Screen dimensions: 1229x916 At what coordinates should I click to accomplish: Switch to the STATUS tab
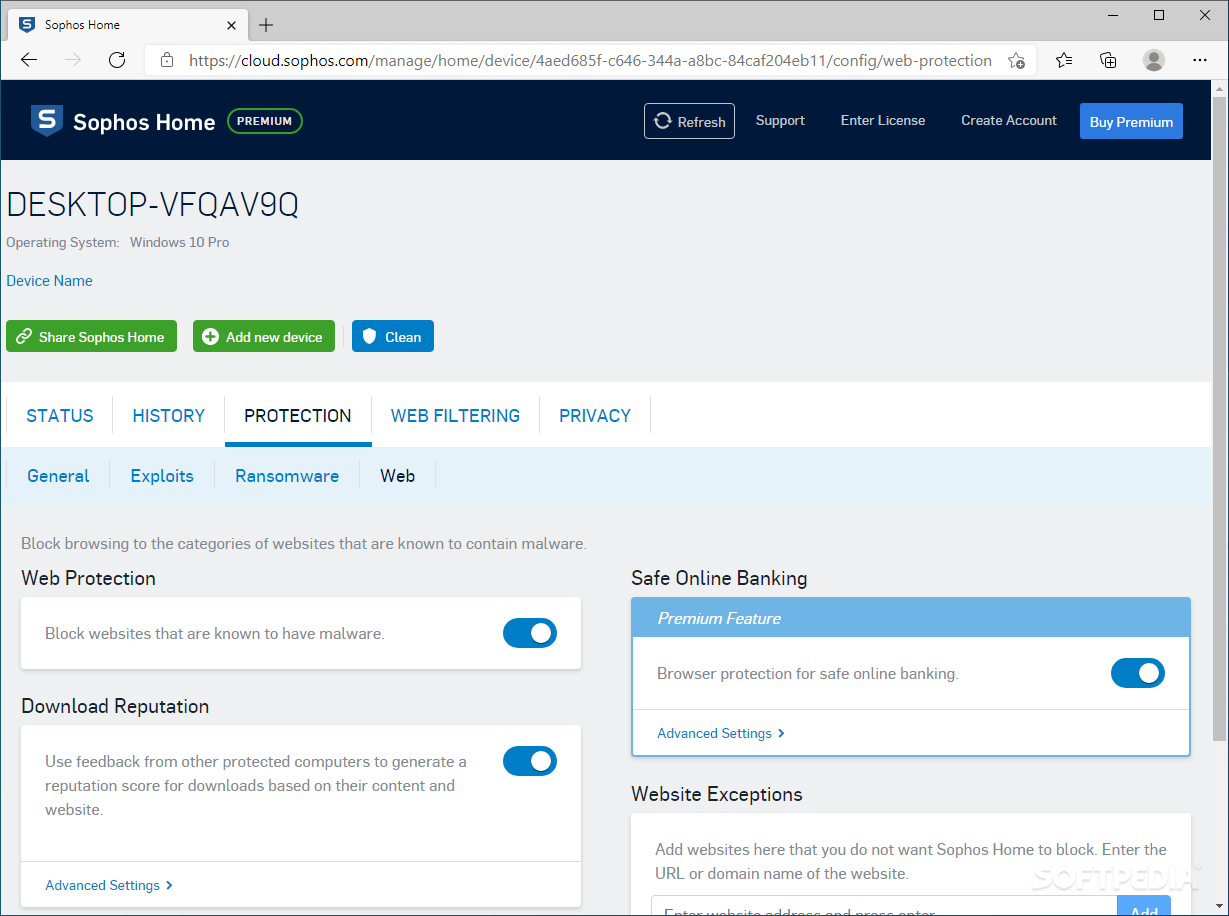click(x=60, y=415)
